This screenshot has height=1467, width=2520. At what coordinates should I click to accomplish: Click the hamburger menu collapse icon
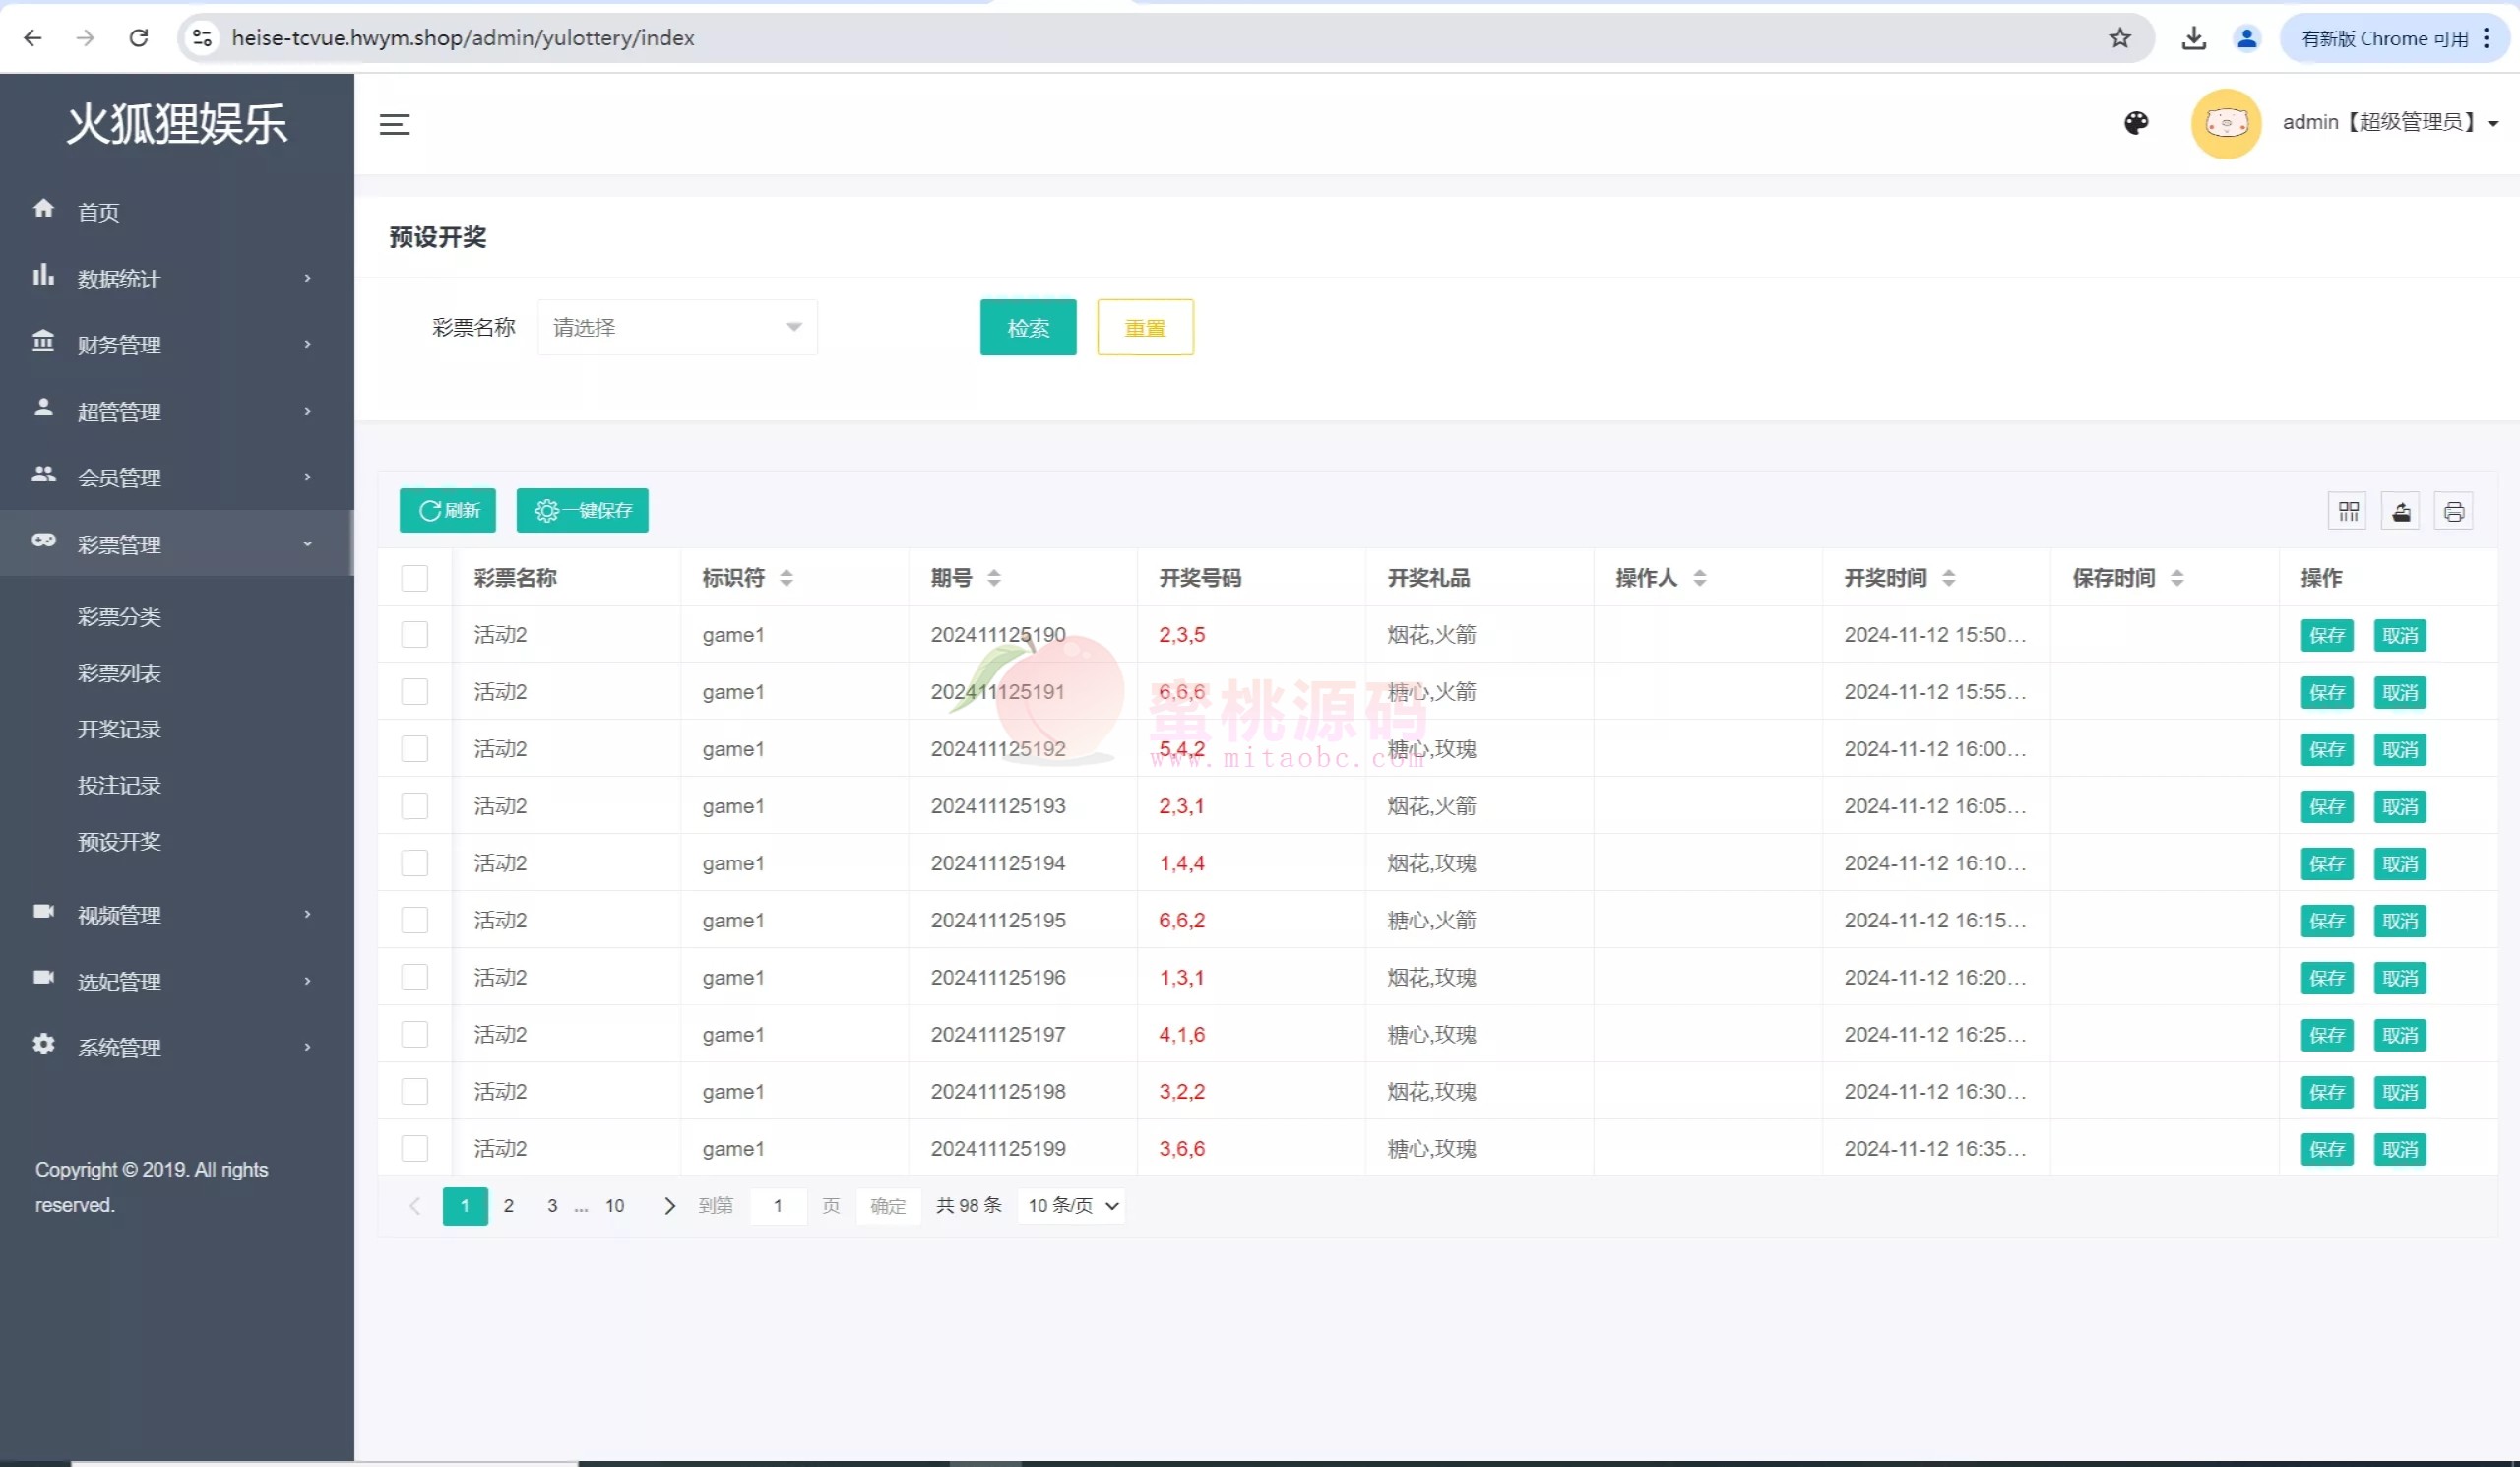pos(394,124)
